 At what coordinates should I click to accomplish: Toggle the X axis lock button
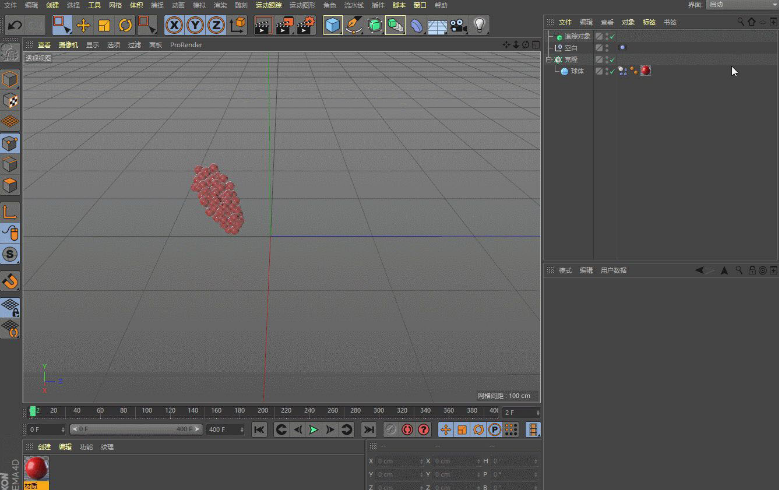[x=174, y=25]
